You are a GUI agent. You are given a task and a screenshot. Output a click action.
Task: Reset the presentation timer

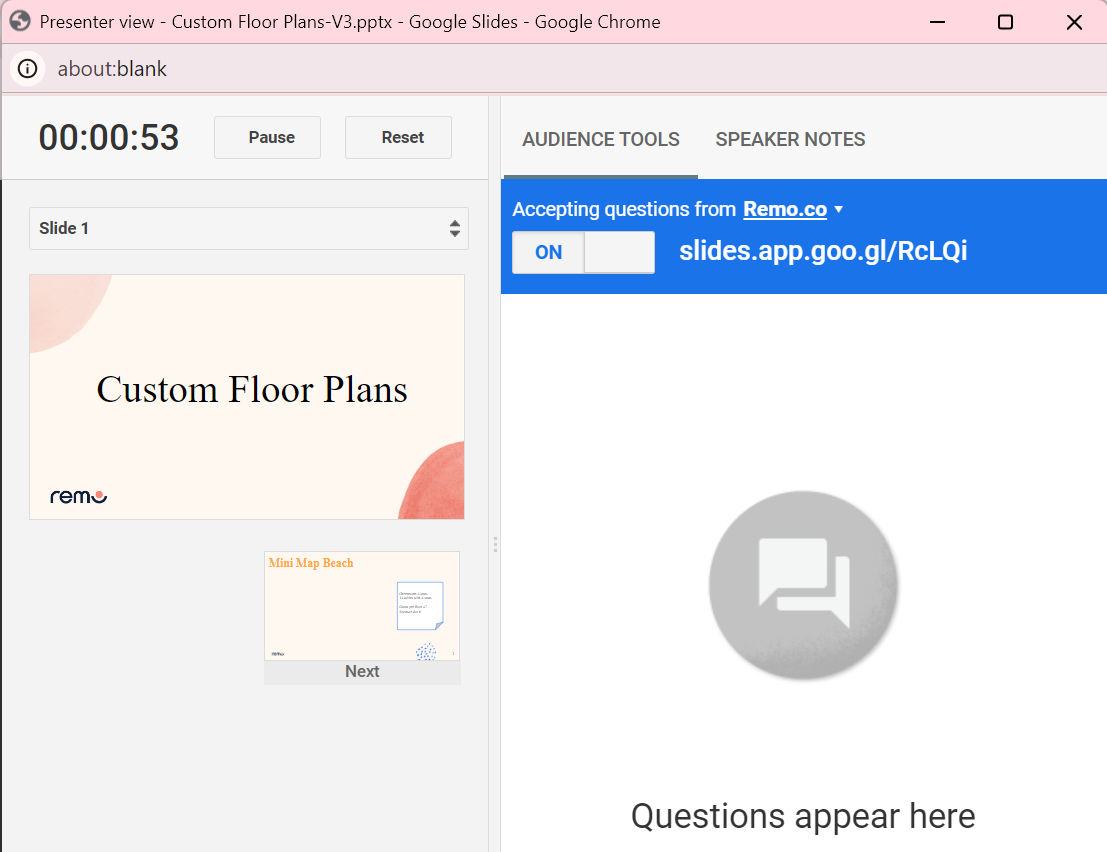click(x=398, y=138)
